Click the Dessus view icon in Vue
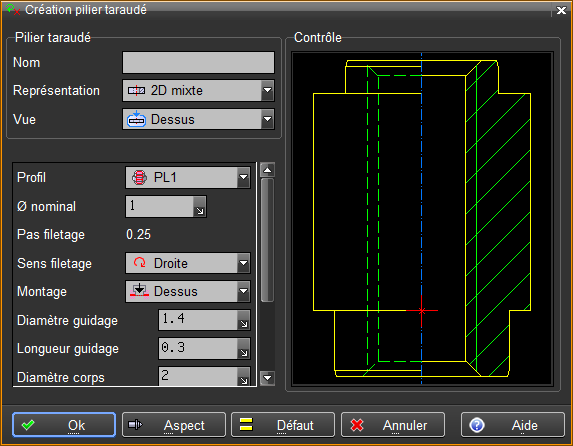Screen dimensions: 573x446 (x=136, y=119)
